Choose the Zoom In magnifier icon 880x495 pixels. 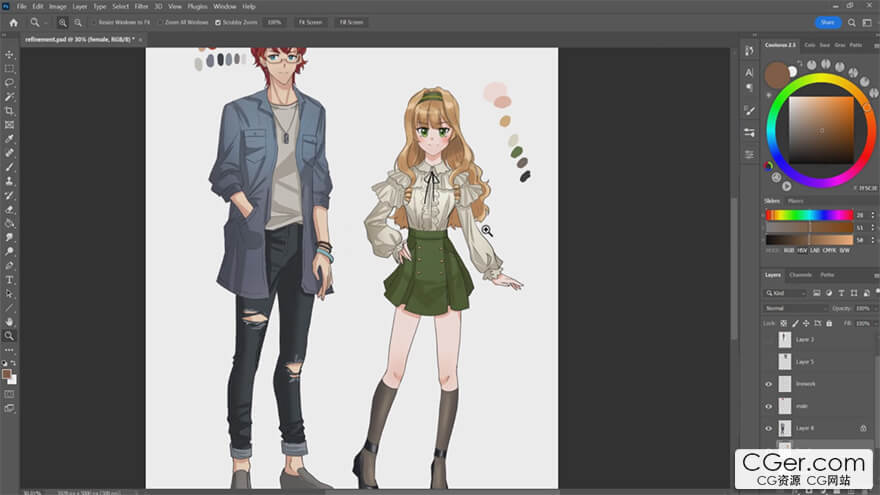(x=64, y=22)
